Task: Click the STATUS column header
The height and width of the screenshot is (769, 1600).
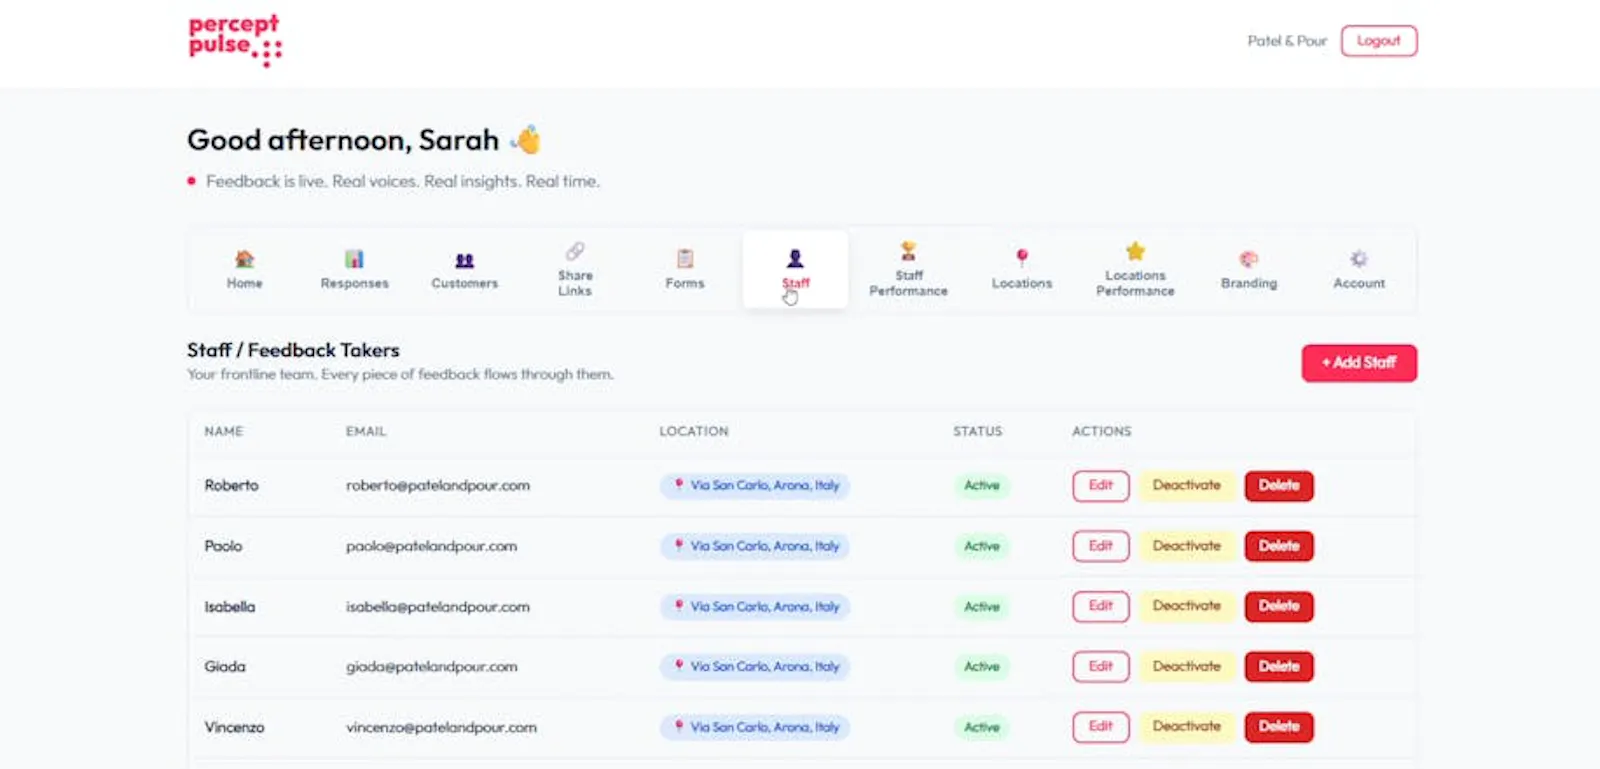Action: click(977, 431)
